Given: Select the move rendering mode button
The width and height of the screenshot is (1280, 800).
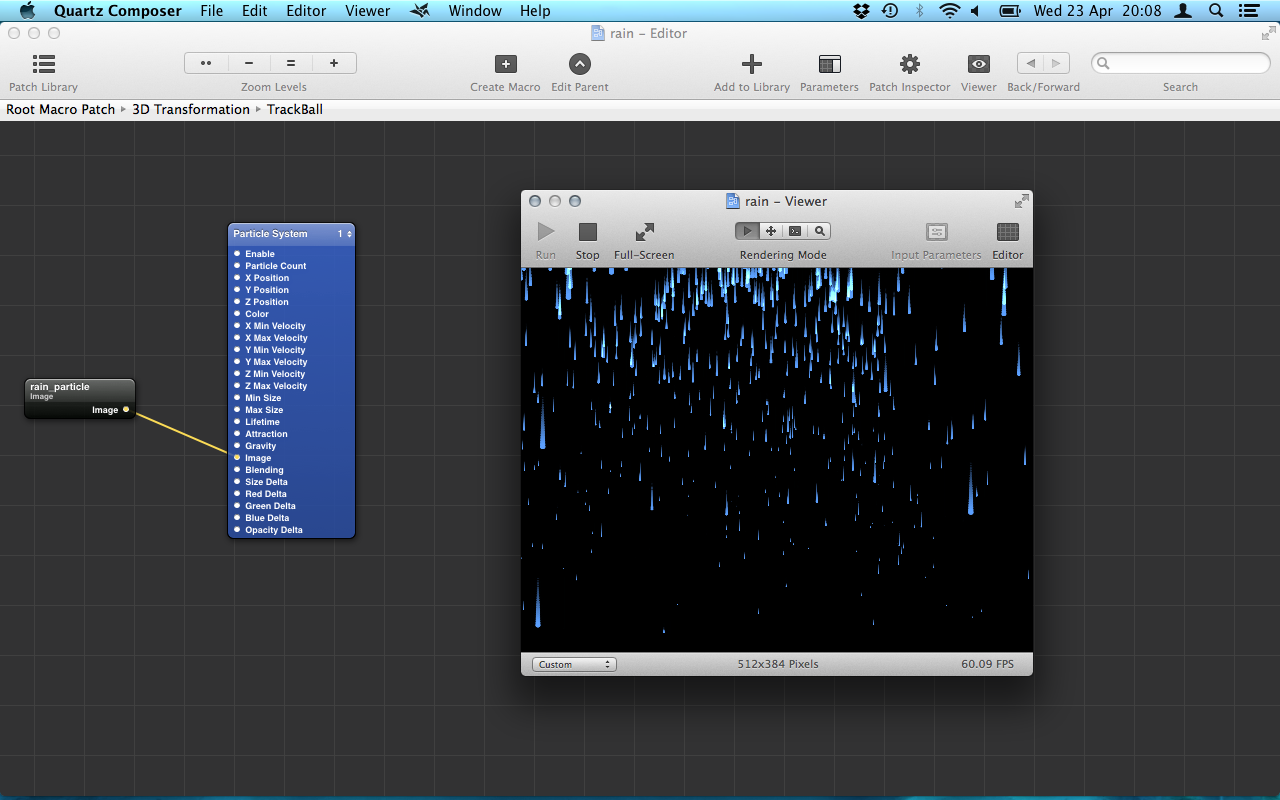Looking at the screenshot, I should point(771,231).
